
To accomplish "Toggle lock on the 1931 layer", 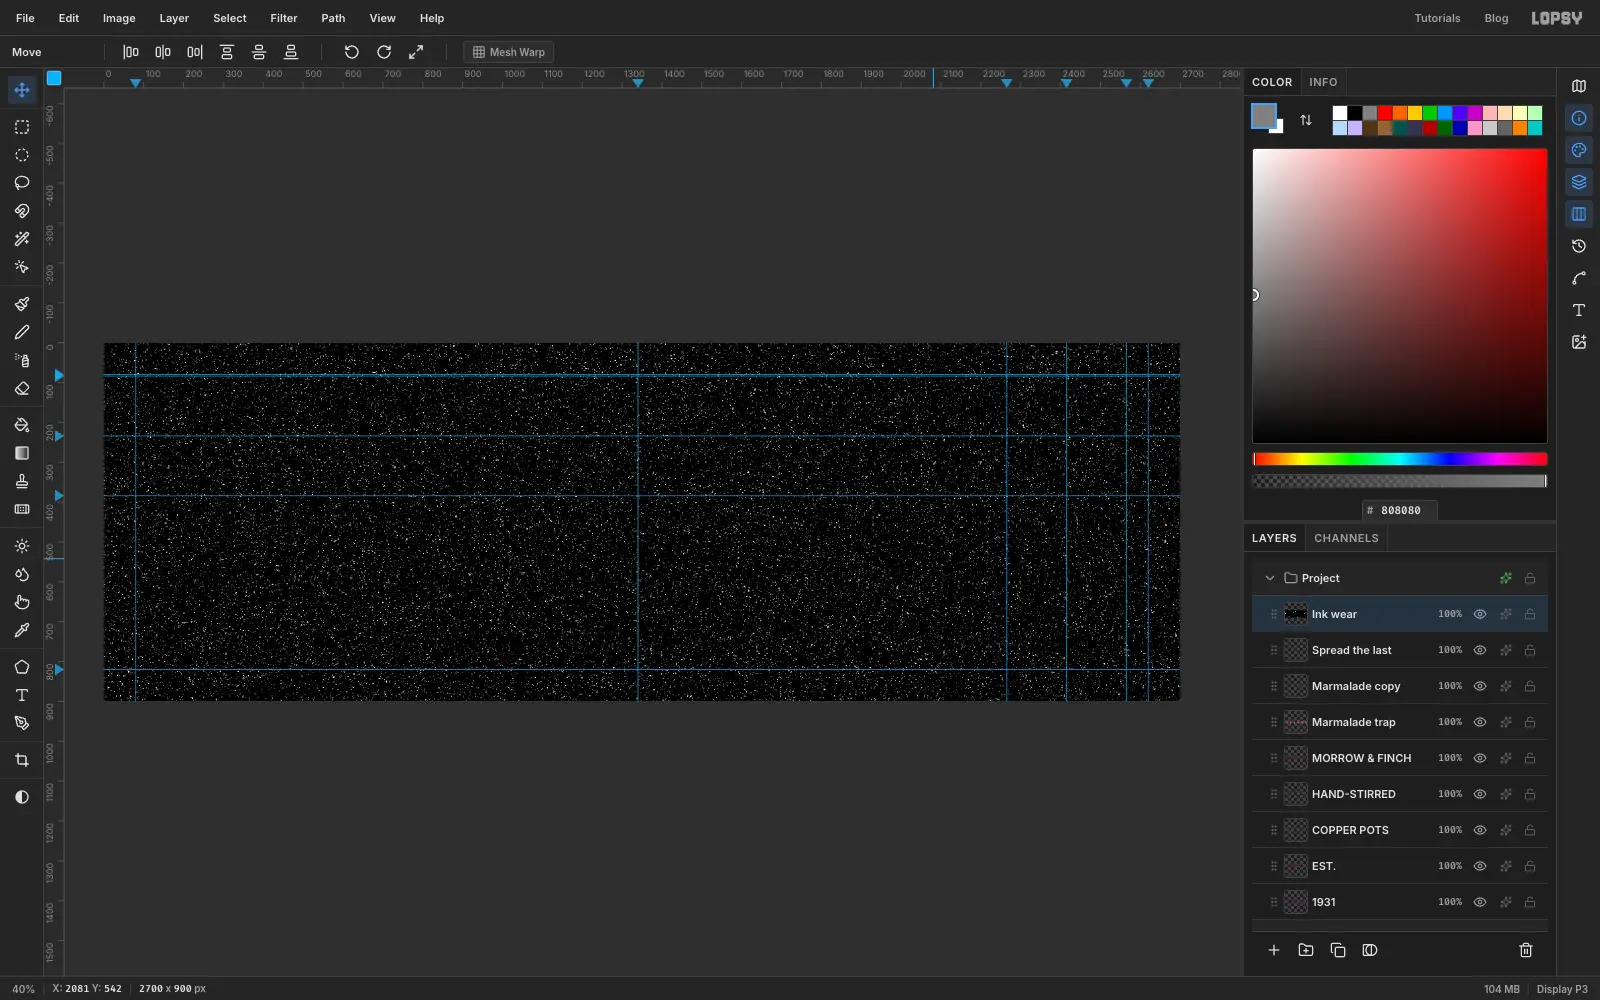I will pyautogui.click(x=1530, y=902).
